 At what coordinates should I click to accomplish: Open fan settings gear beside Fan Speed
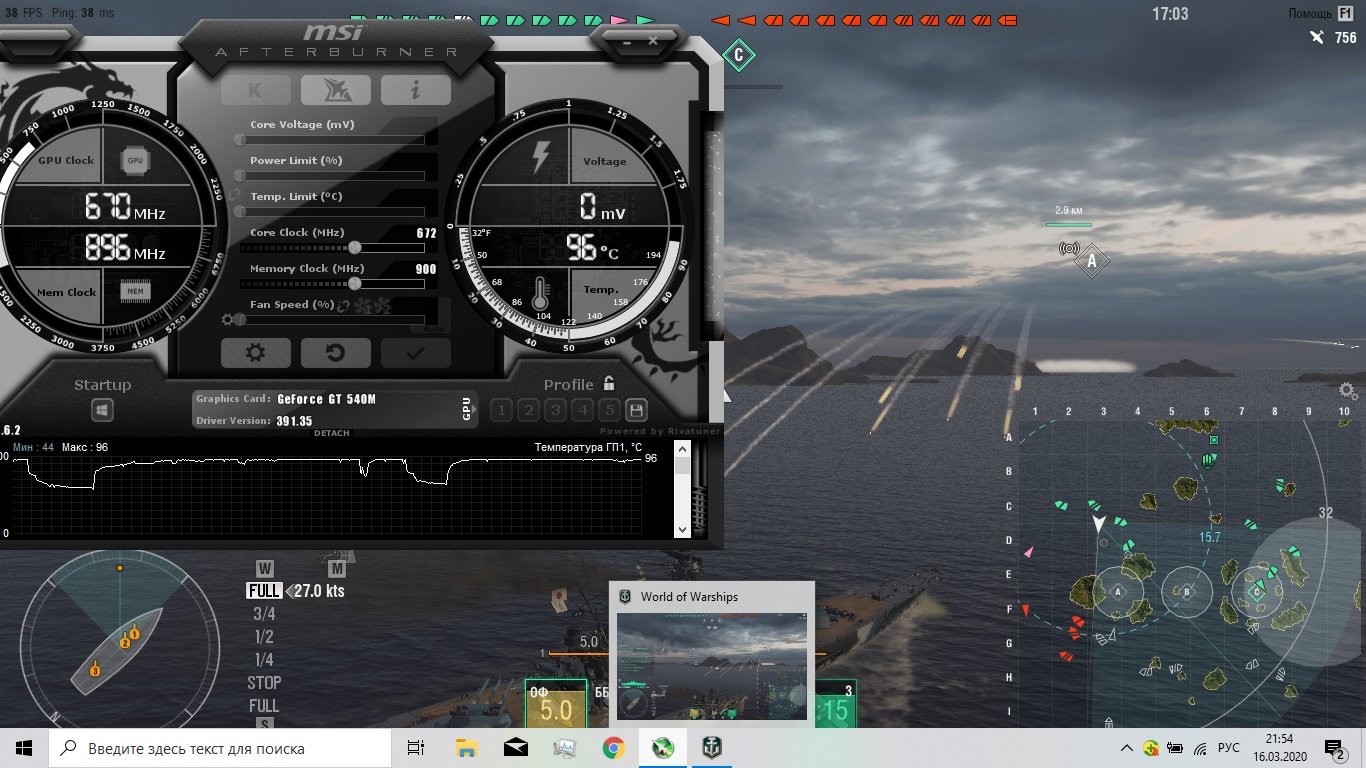[228, 320]
